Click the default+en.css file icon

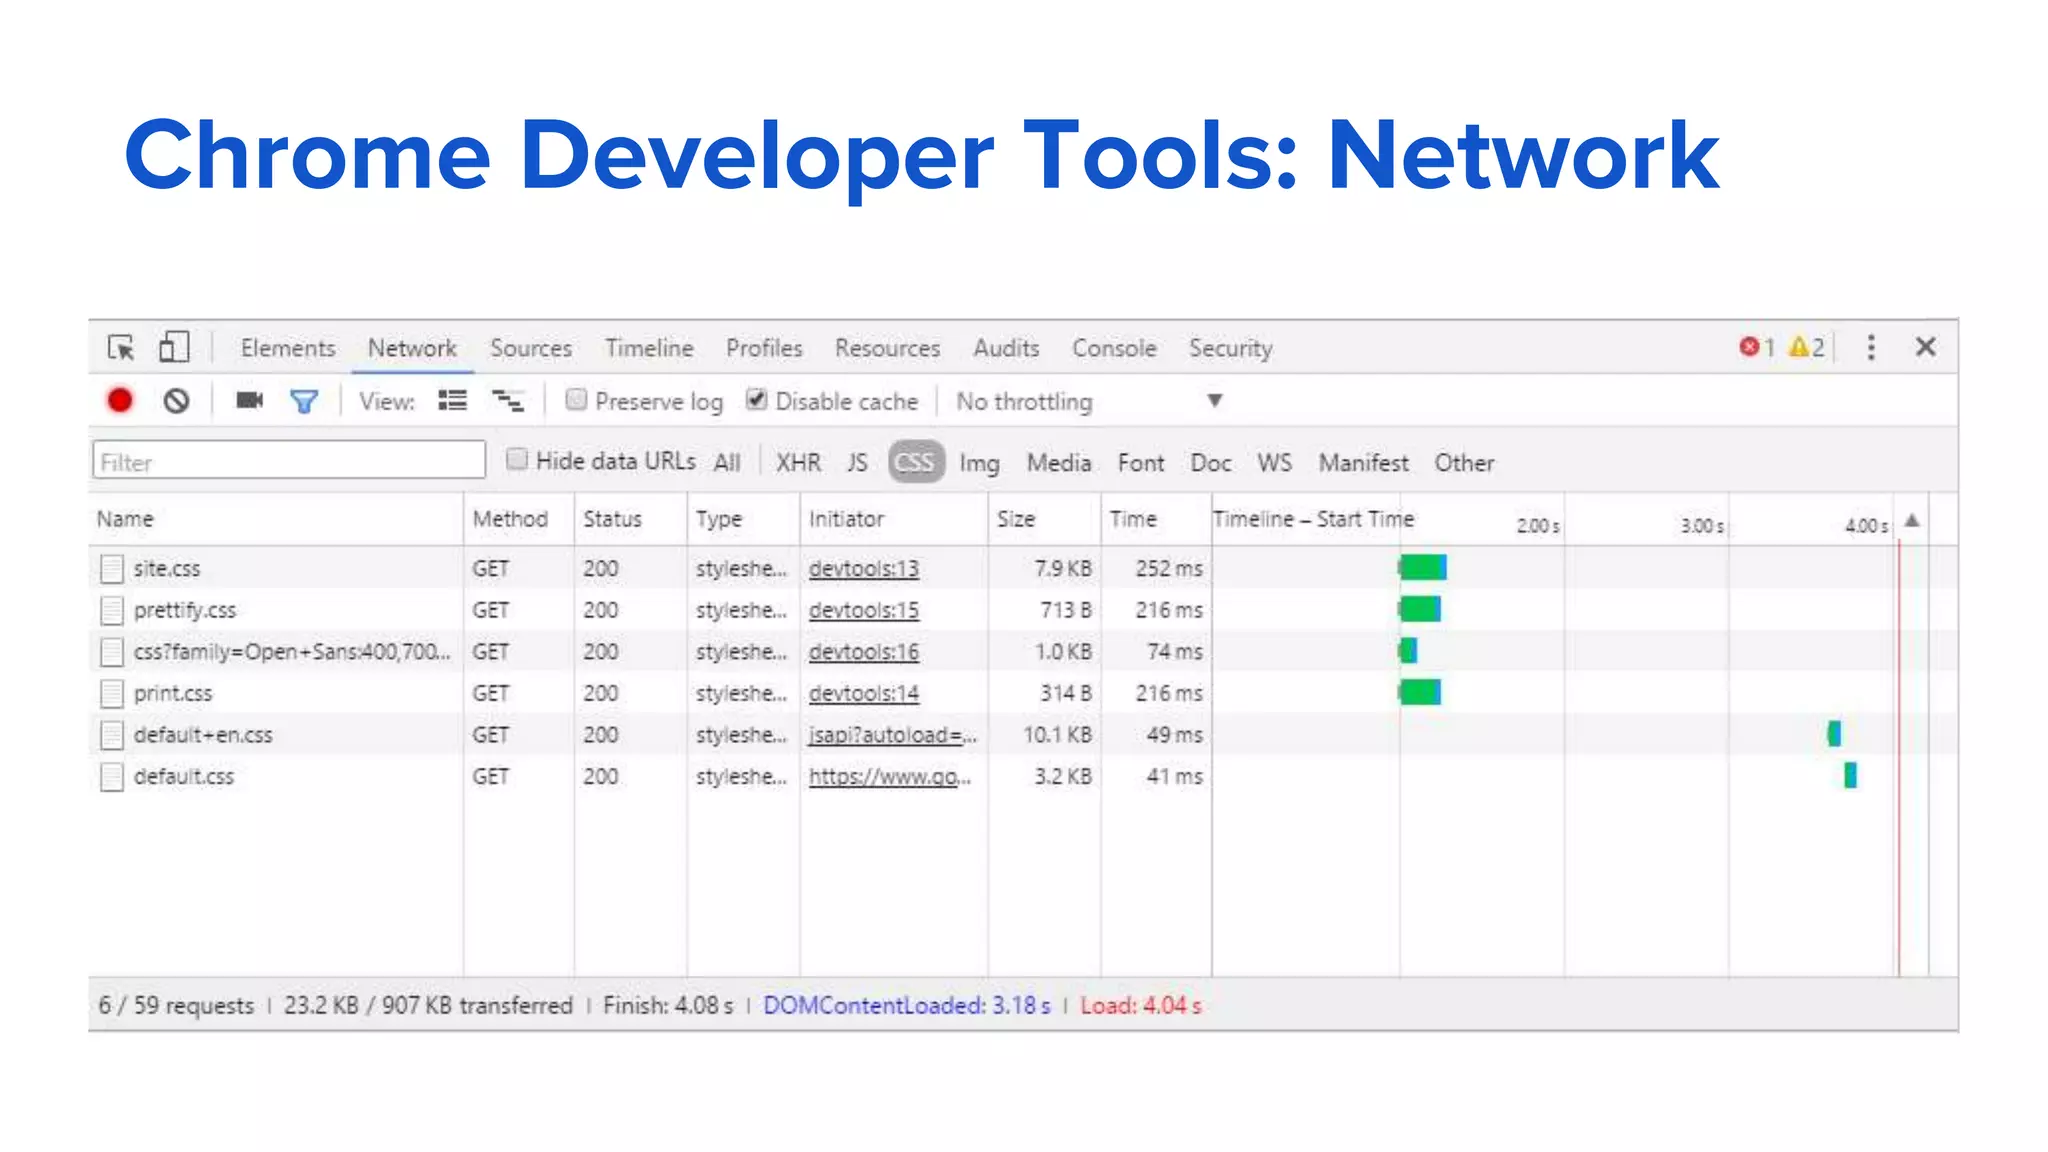[x=112, y=735]
